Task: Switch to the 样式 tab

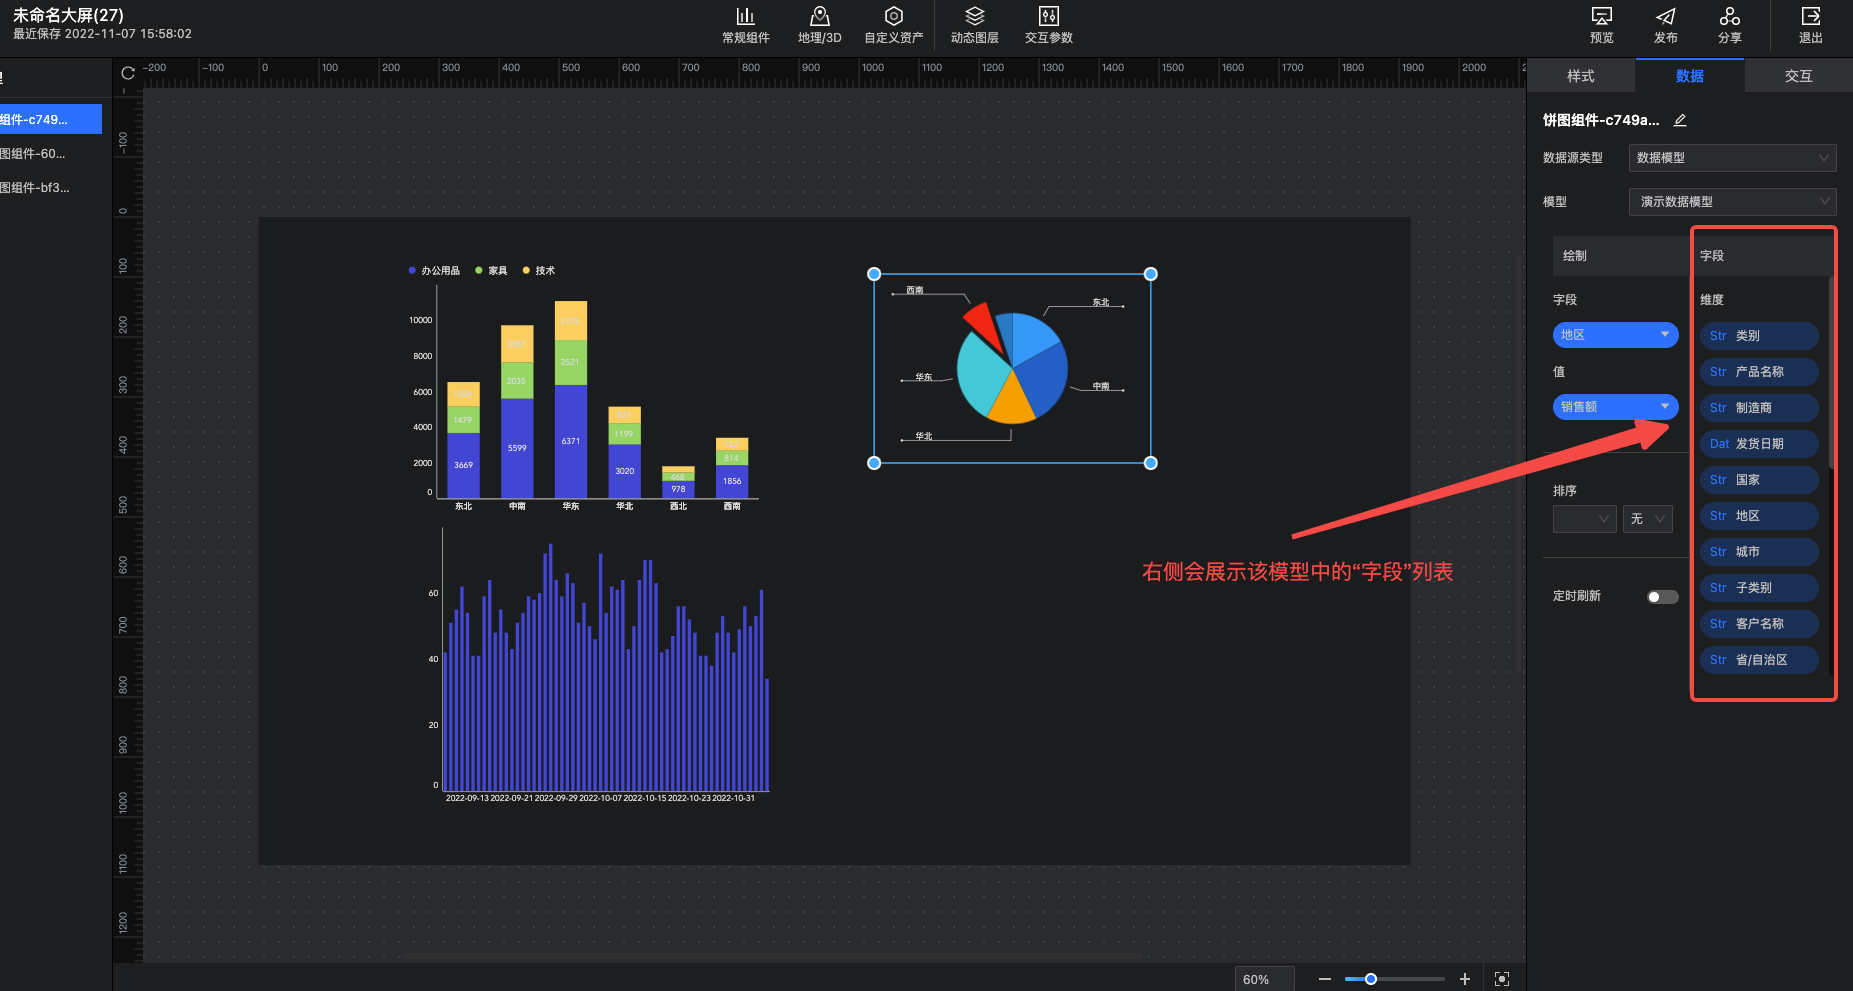Action: tap(1581, 76)
